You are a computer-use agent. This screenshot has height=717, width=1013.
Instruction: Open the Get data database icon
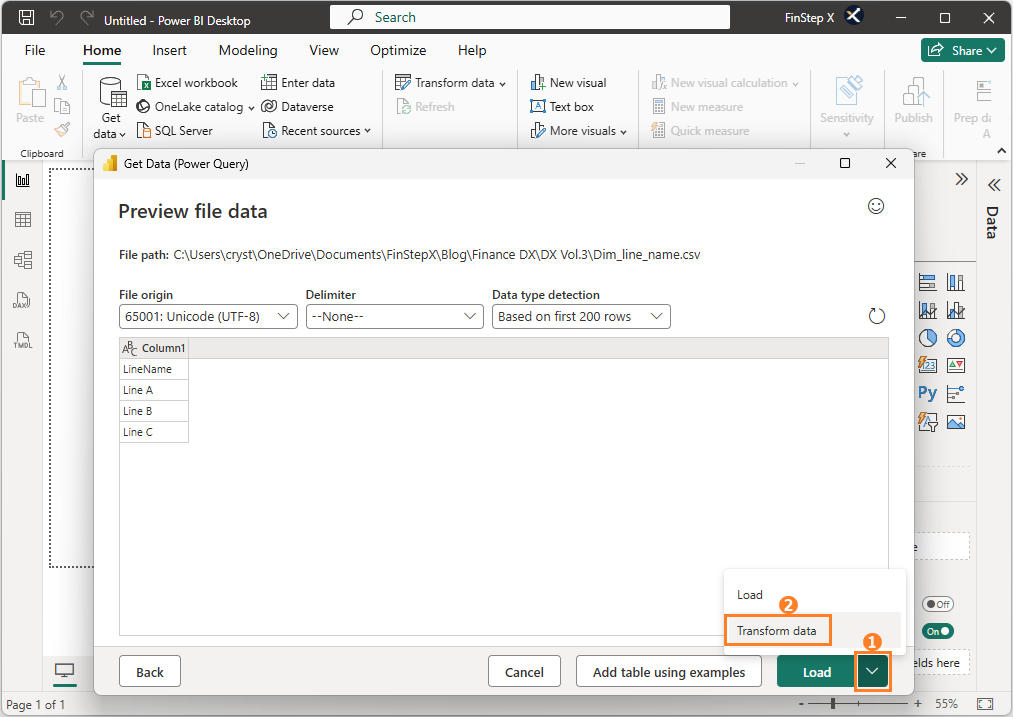coord(112,93)
